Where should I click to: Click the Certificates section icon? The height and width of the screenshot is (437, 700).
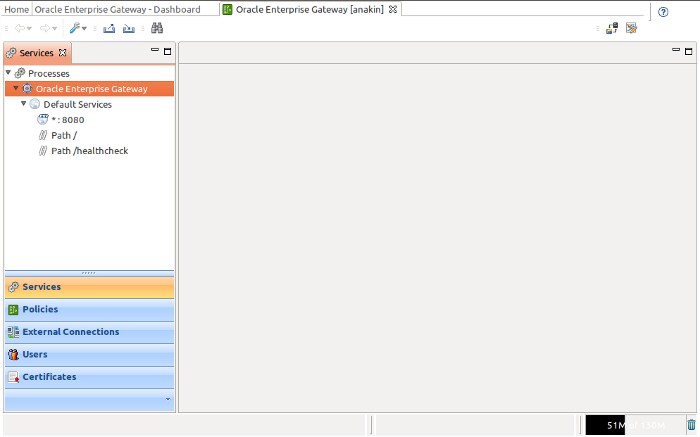coord(13,377)
